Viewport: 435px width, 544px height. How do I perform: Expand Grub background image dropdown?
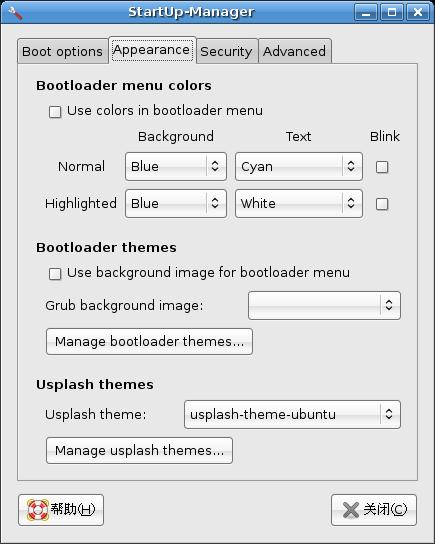click(x=324, y=305)
